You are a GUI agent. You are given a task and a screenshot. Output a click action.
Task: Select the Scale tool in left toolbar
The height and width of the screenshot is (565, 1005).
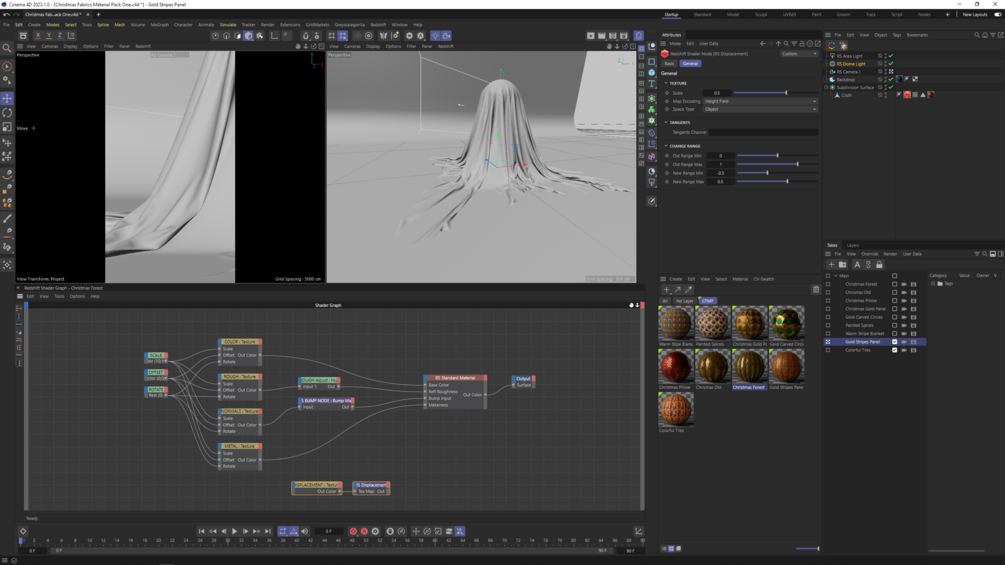coord(7,127)
